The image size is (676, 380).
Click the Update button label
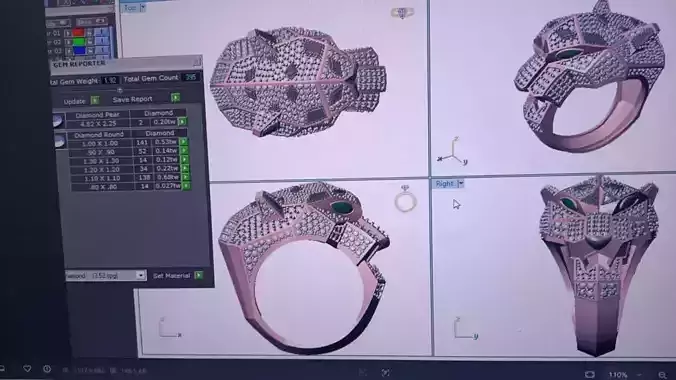point(75,102)
